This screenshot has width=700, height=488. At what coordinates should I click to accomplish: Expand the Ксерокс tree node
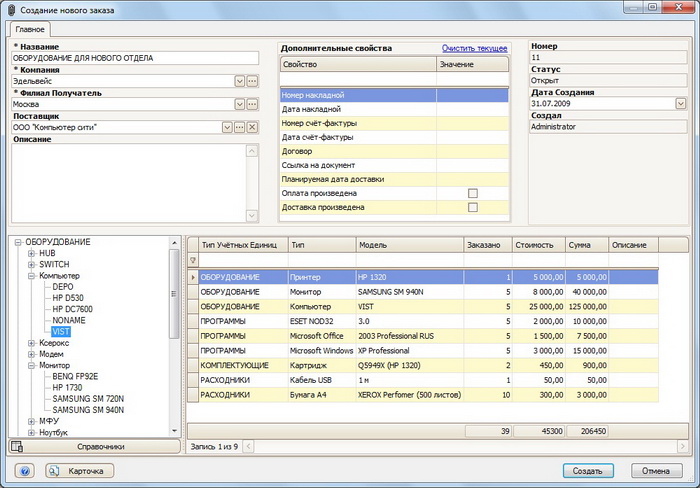click(x=31, y=343)
